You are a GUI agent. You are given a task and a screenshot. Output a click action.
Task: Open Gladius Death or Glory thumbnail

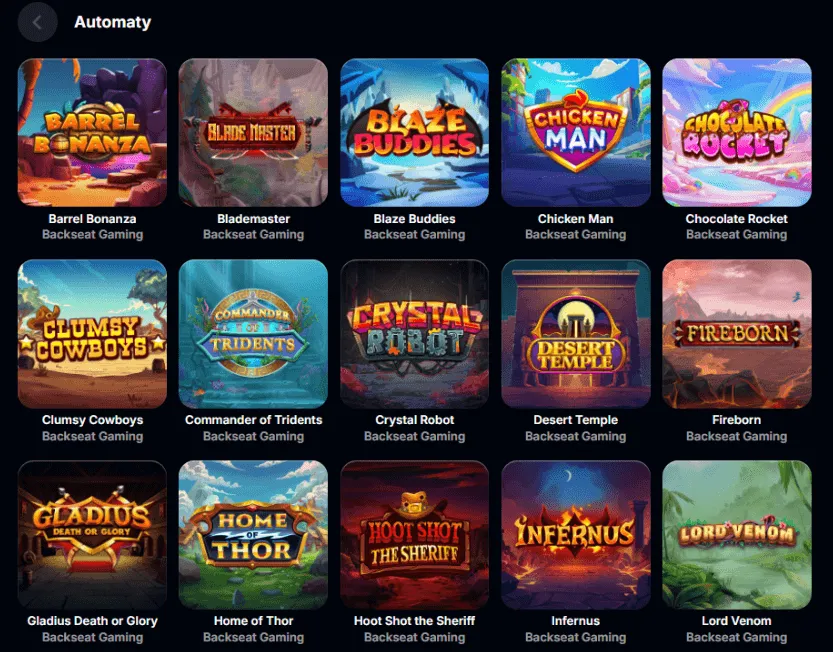(x=92, y=535)
